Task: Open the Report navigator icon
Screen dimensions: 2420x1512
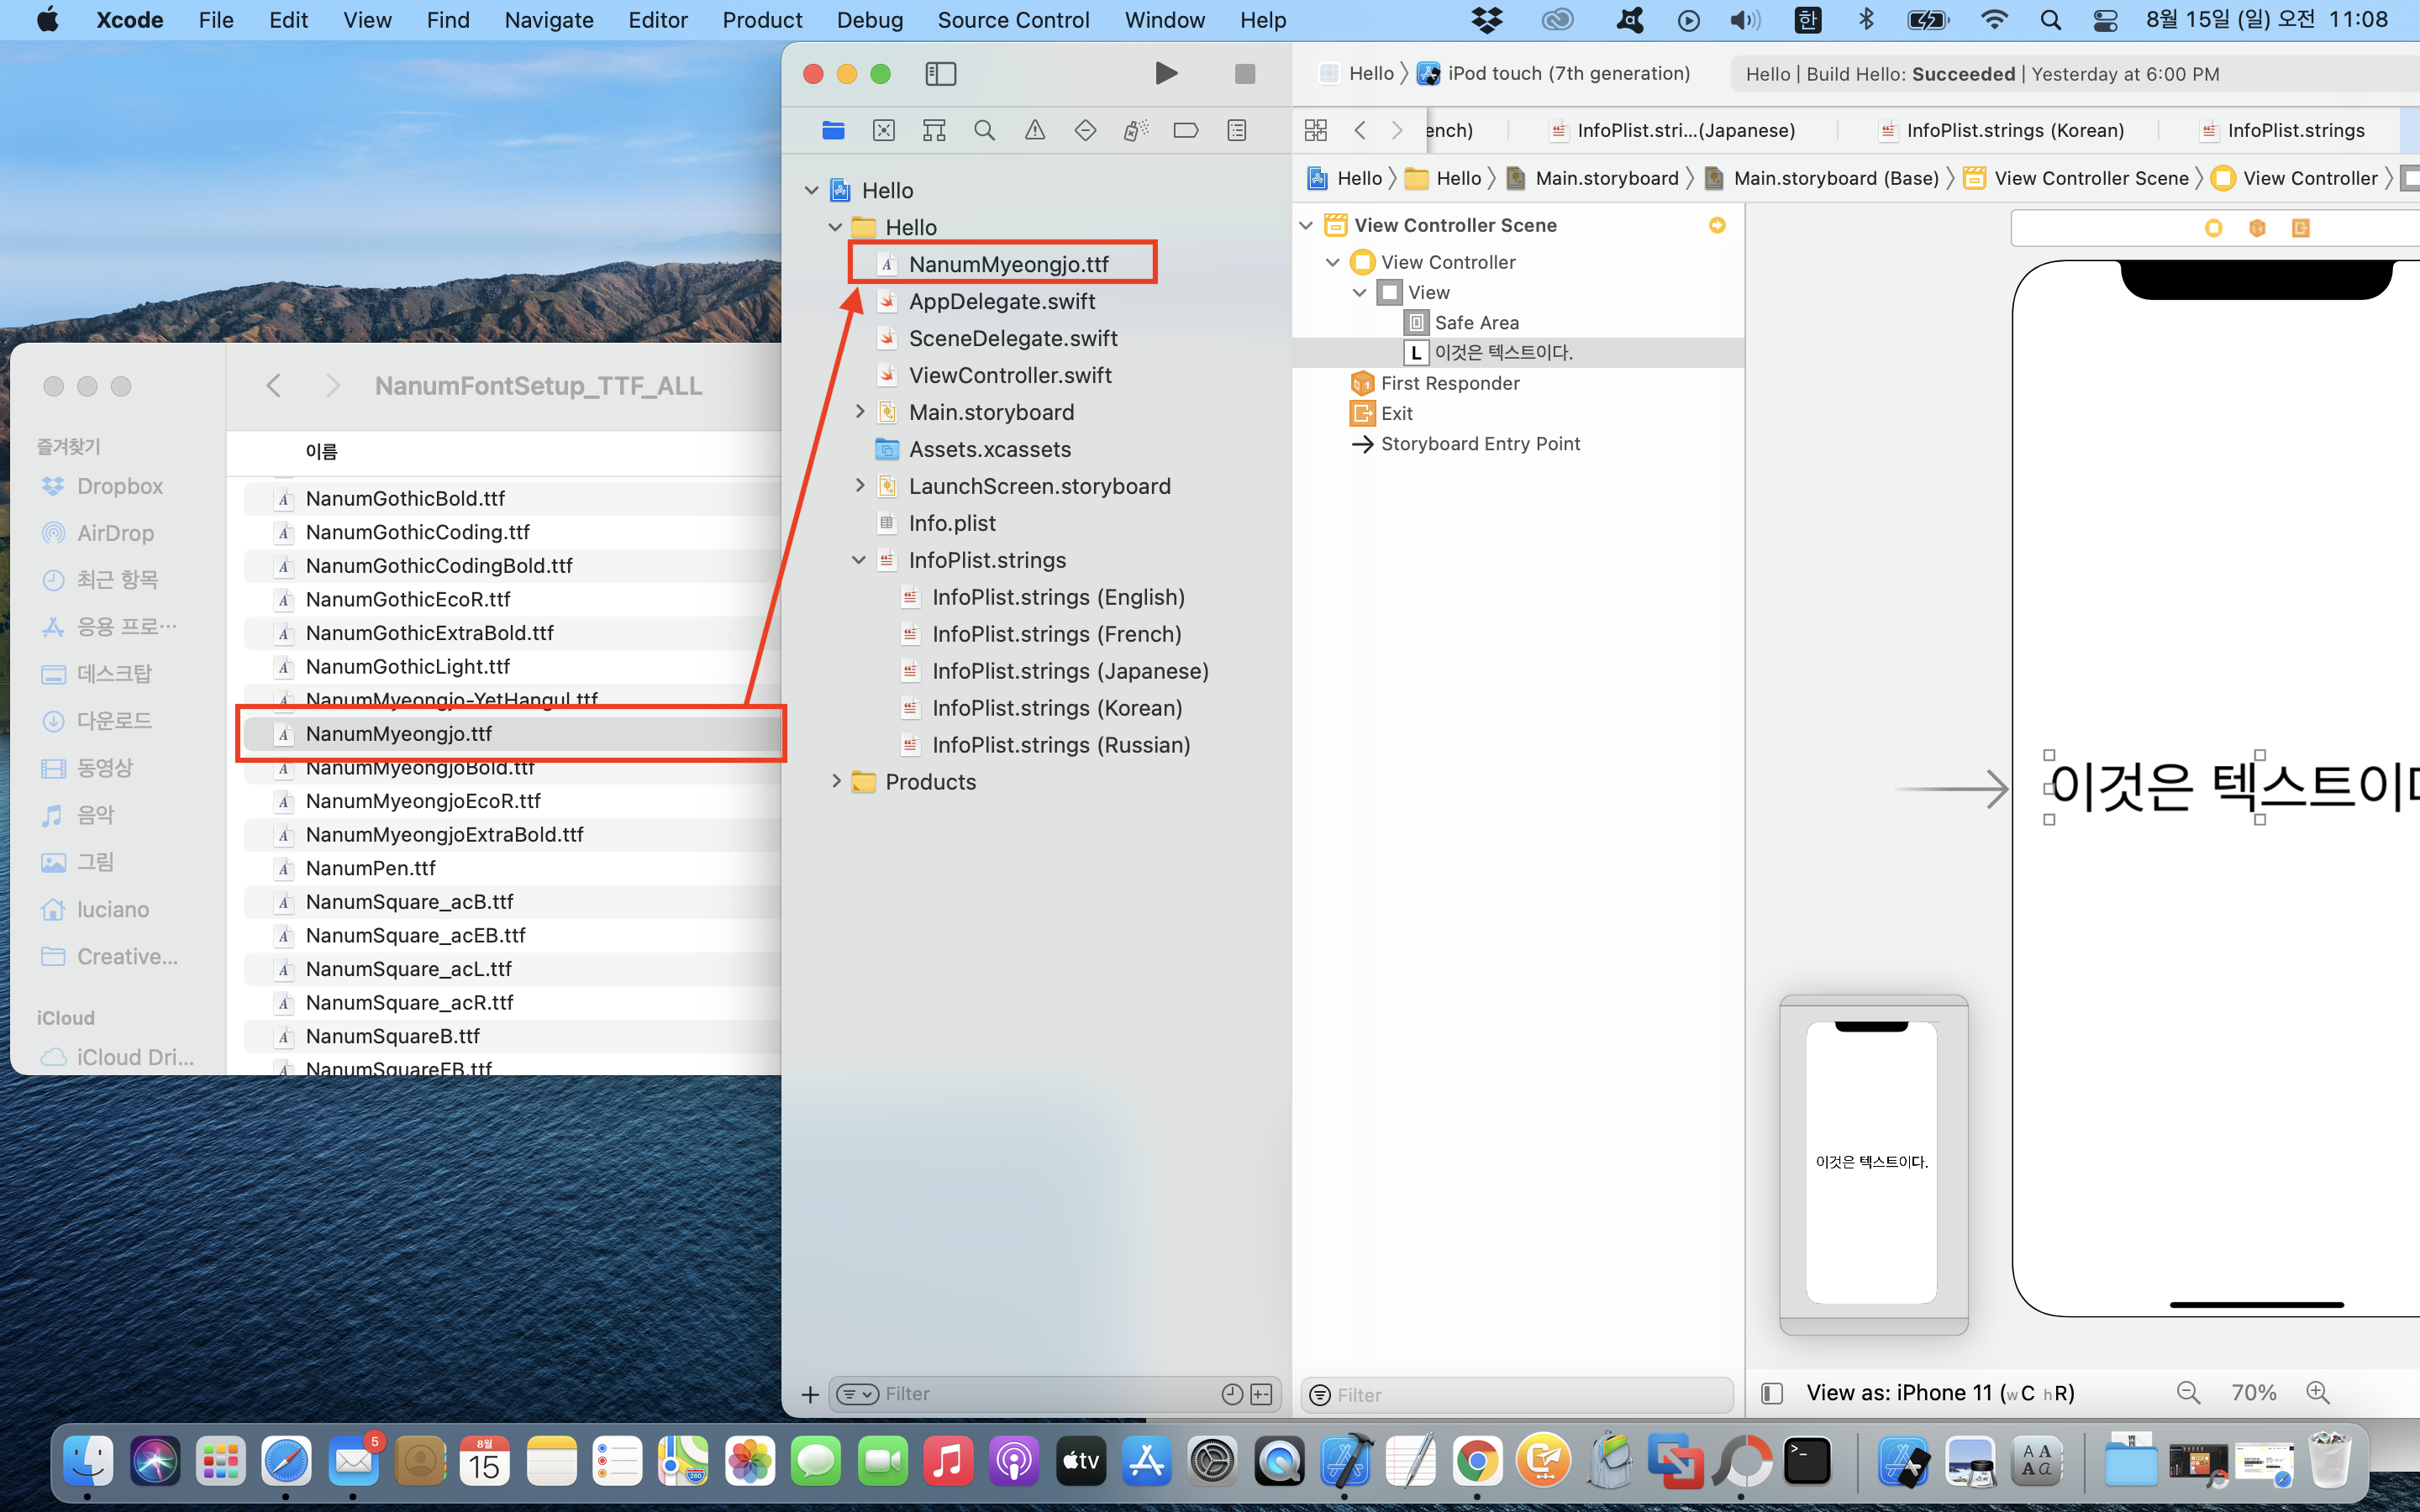Action: click(x=1237, y=130)
